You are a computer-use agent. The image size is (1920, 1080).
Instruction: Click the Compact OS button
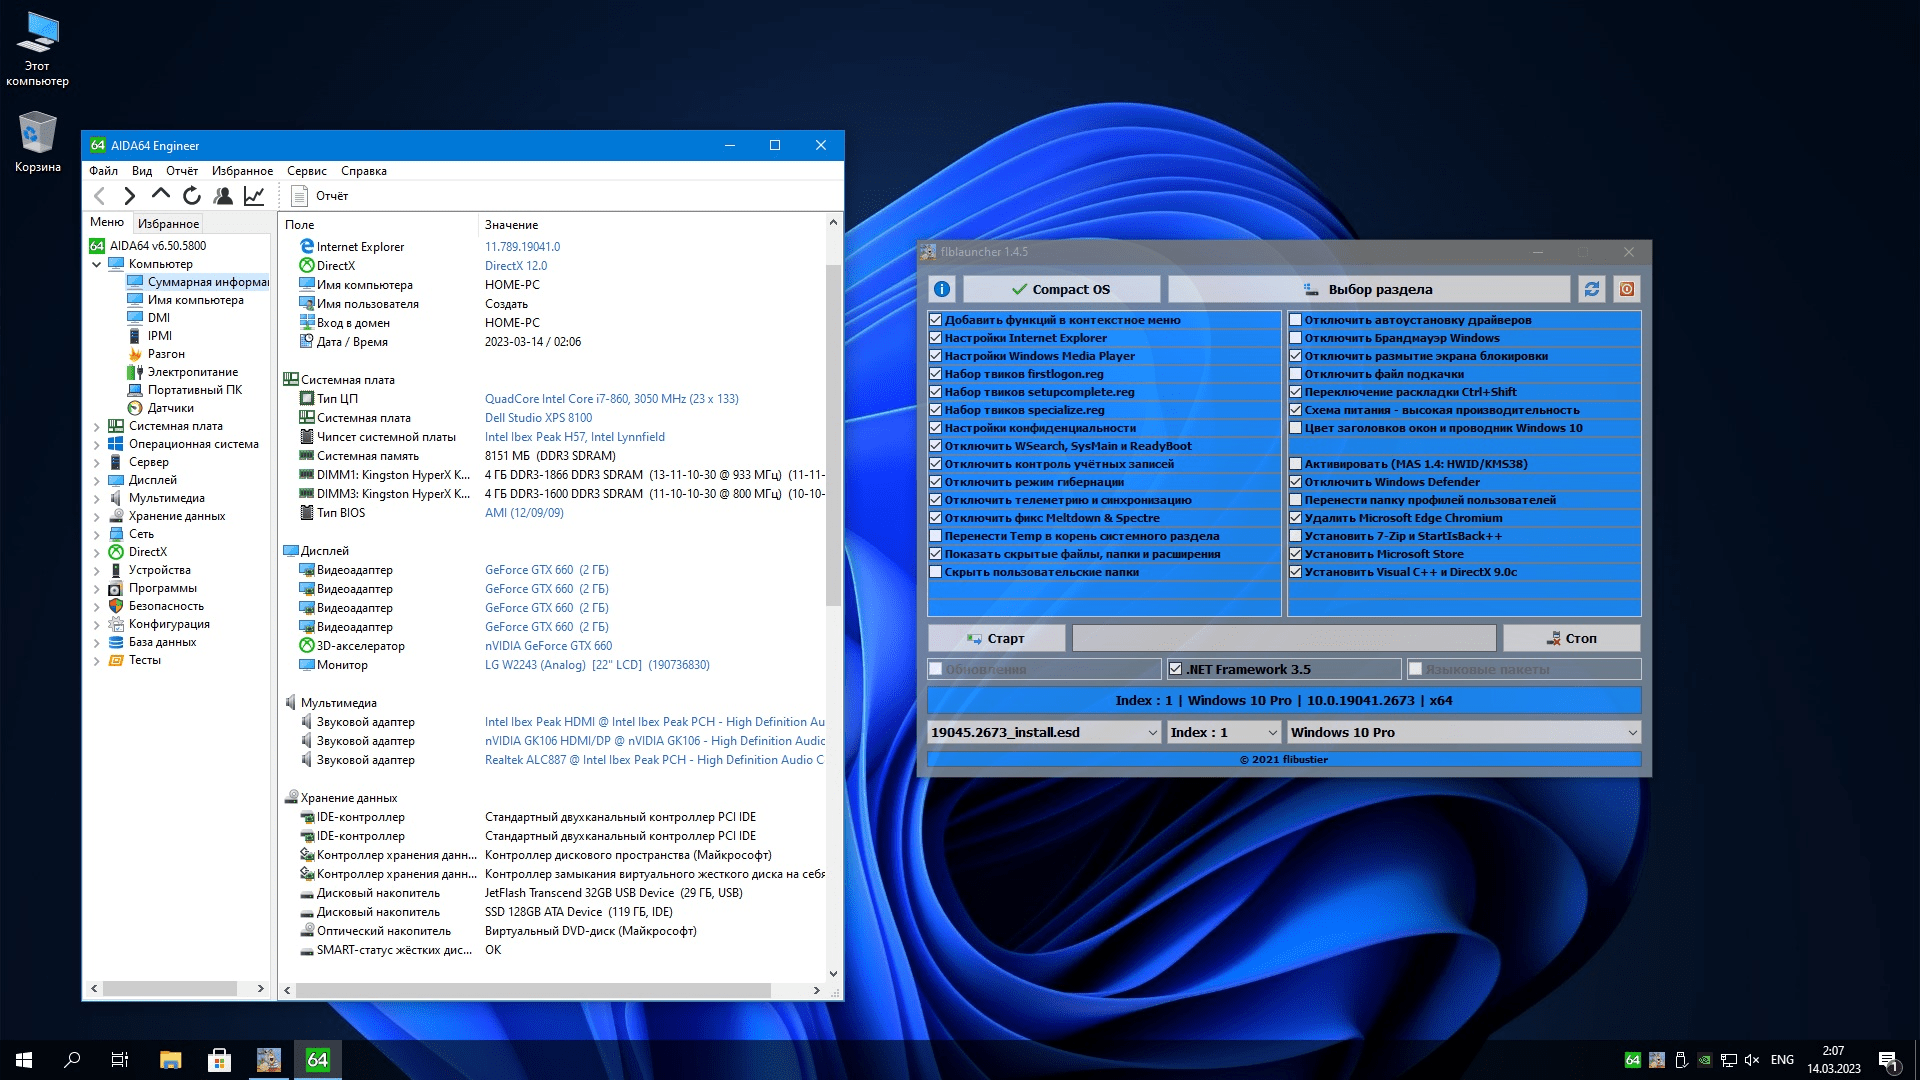[1061, 290]
